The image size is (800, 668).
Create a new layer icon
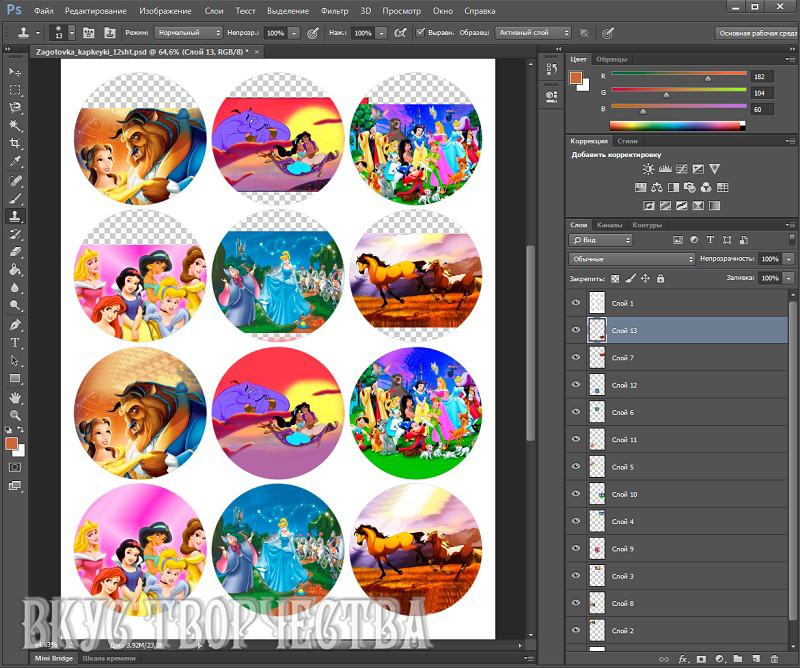756,659
